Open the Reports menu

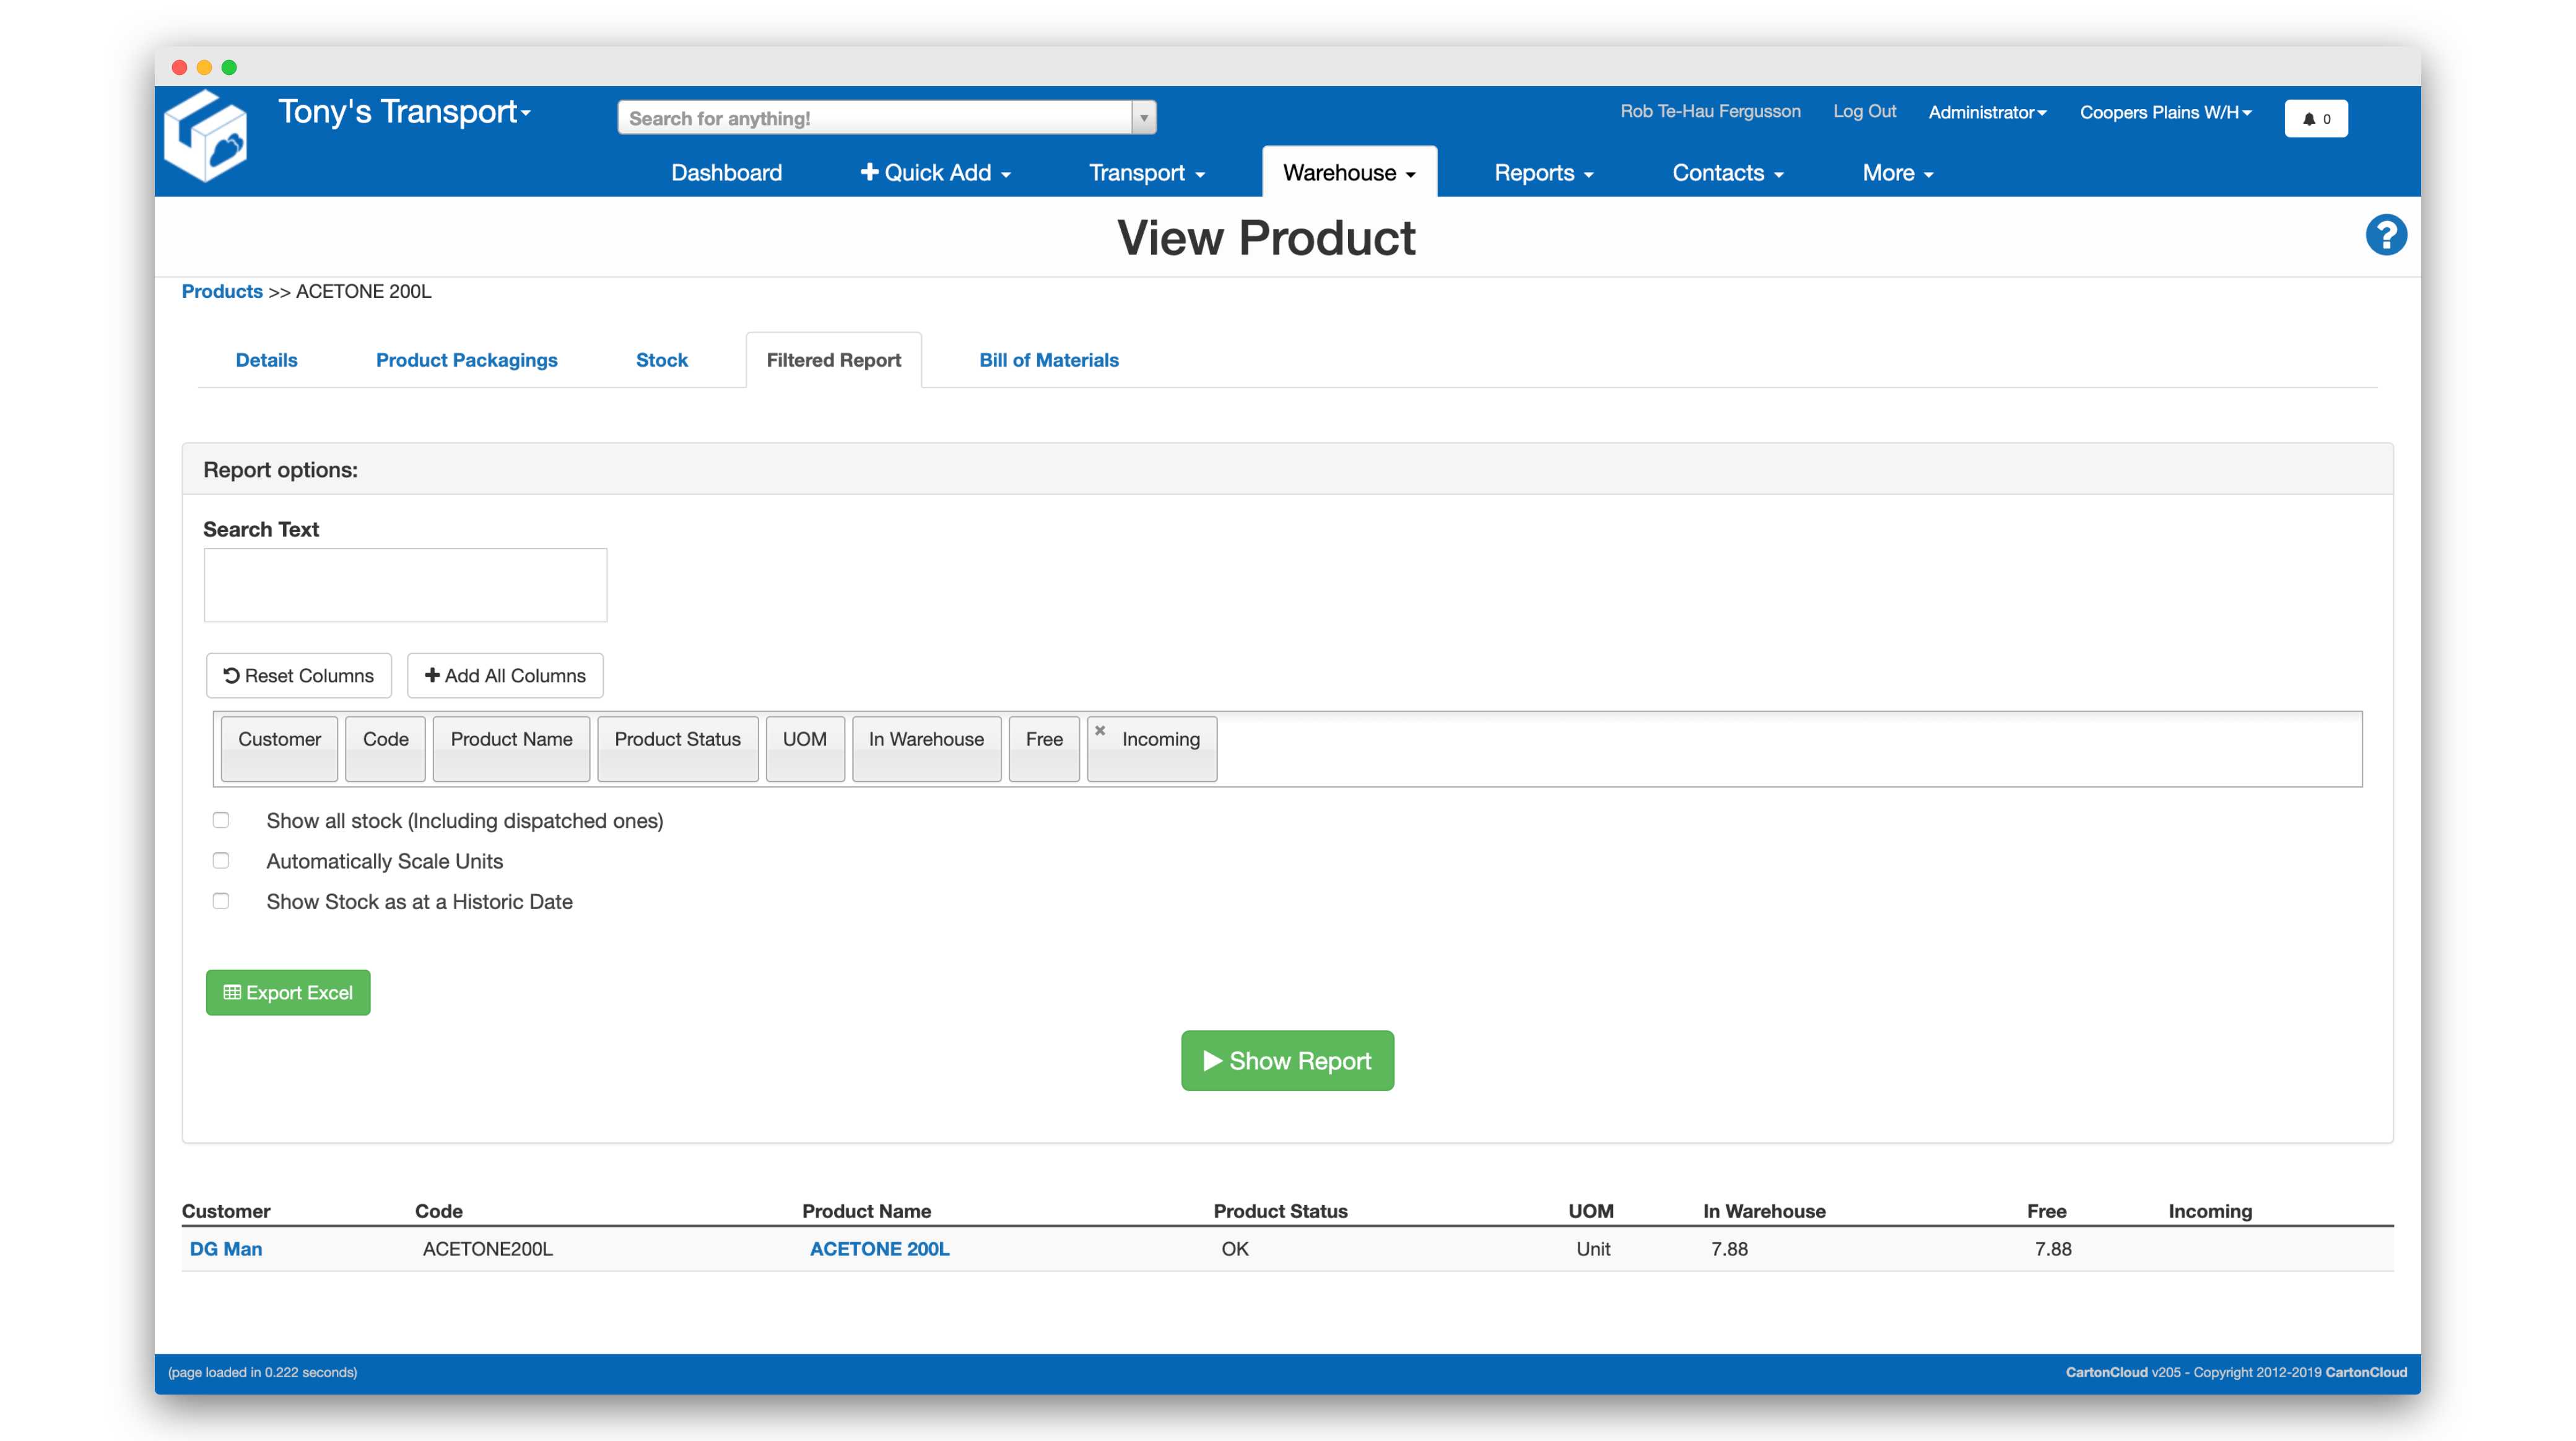coord(1542,173)
